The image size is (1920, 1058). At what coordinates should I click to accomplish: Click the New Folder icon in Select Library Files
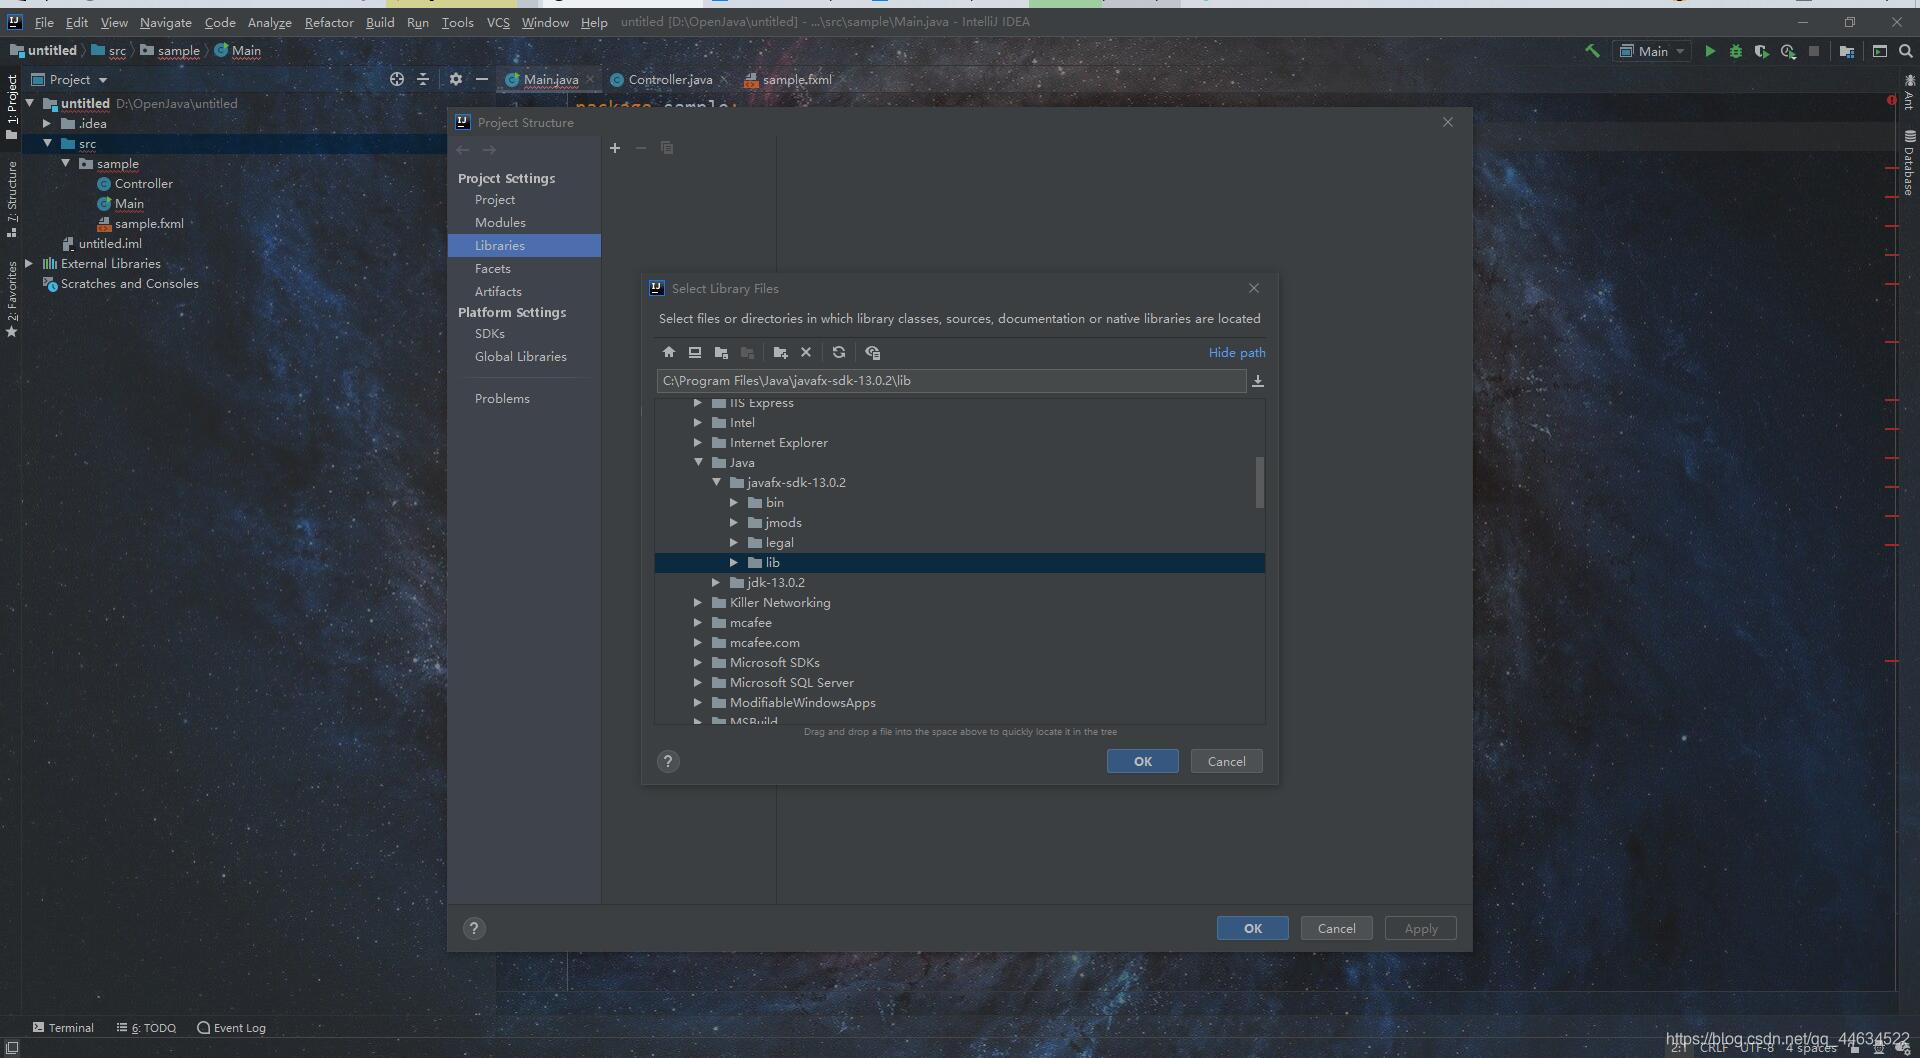[781, 352]
